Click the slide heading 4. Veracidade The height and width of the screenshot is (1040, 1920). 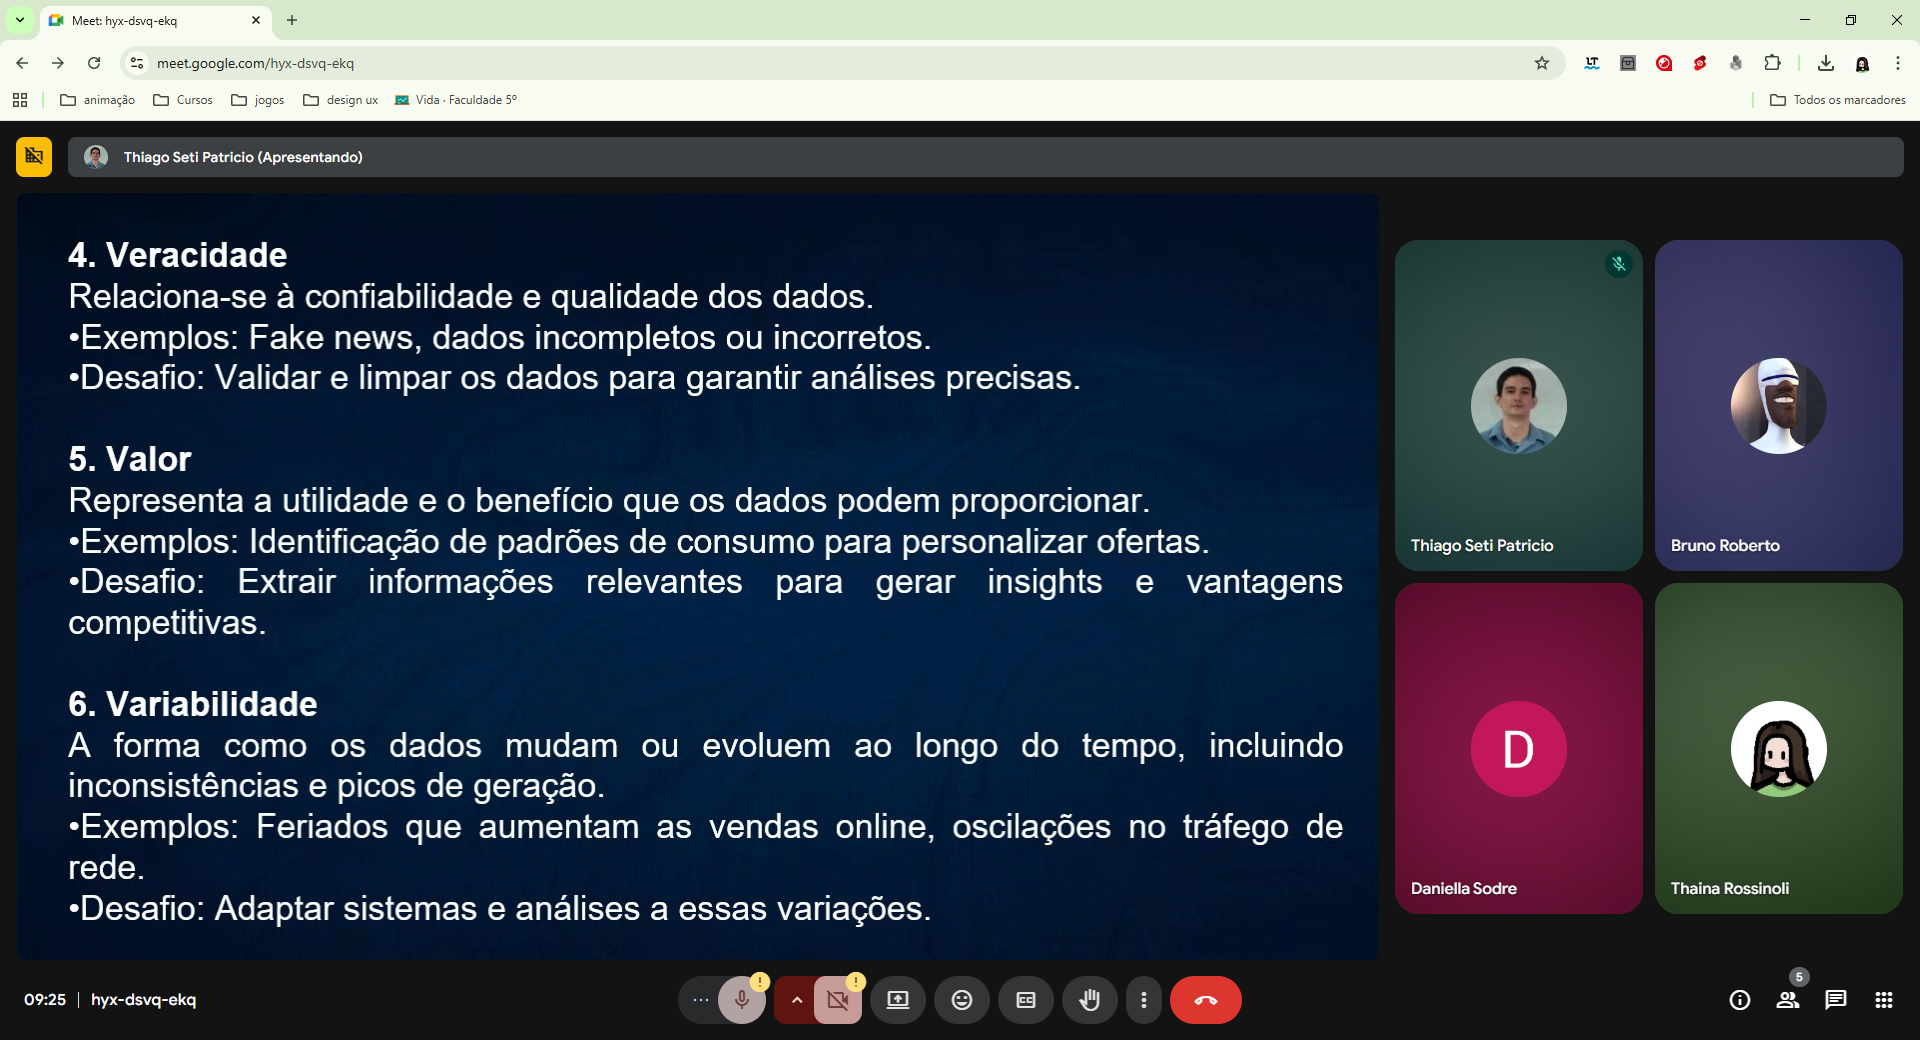click(178, 255)
